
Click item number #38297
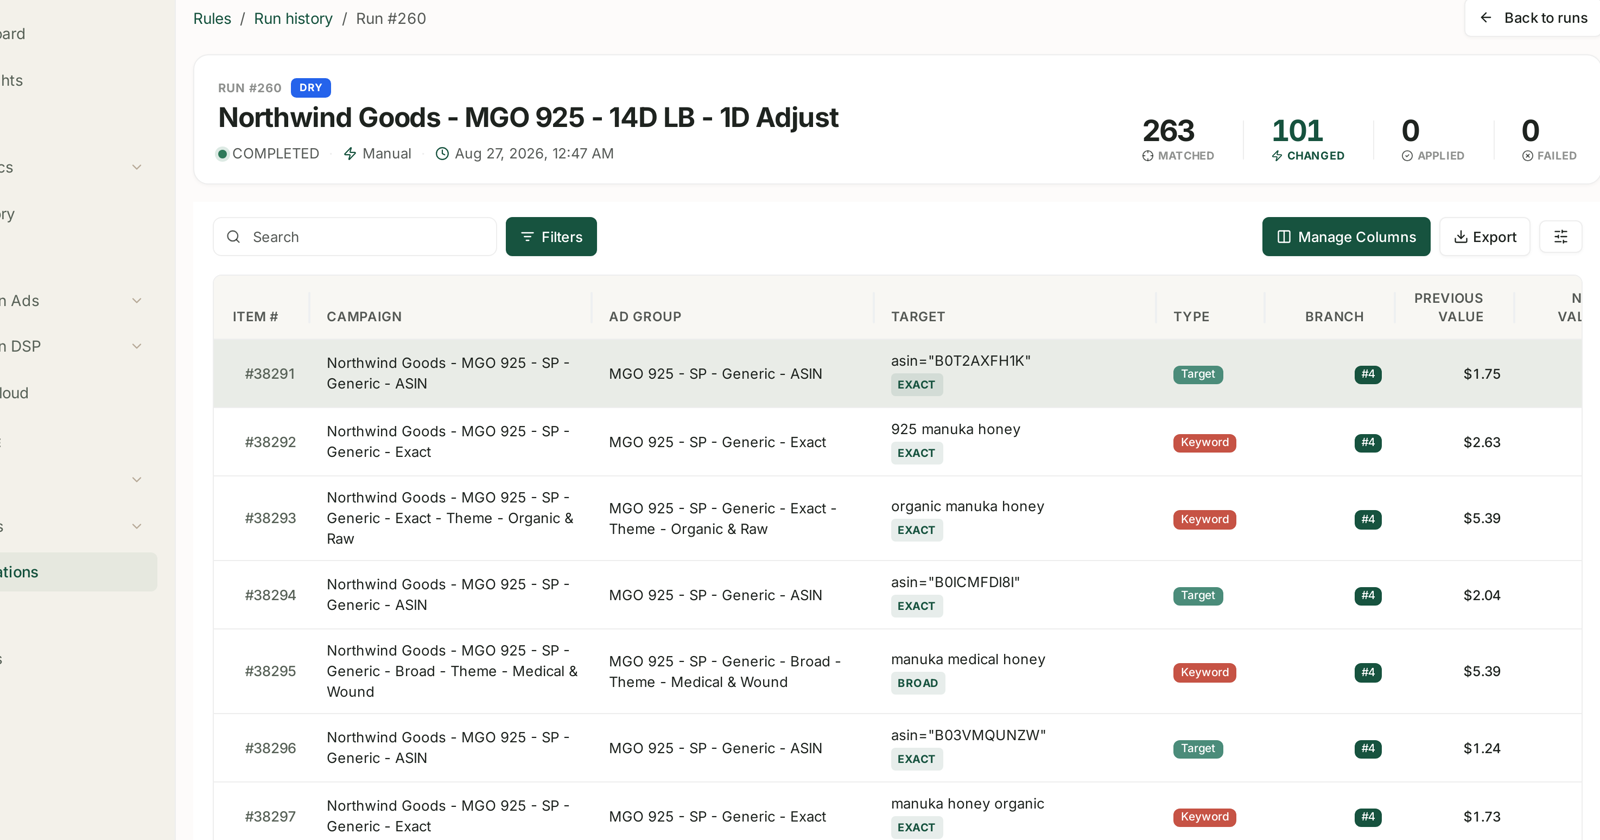coord(270,817)
